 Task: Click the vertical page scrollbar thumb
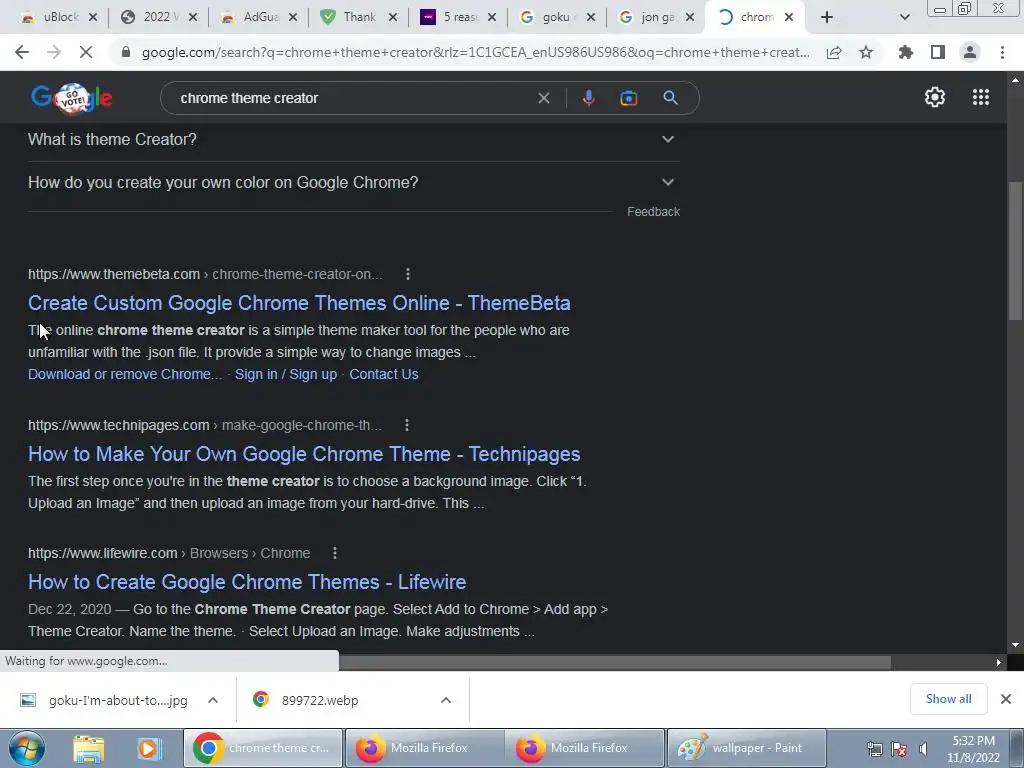[1015, 251]
